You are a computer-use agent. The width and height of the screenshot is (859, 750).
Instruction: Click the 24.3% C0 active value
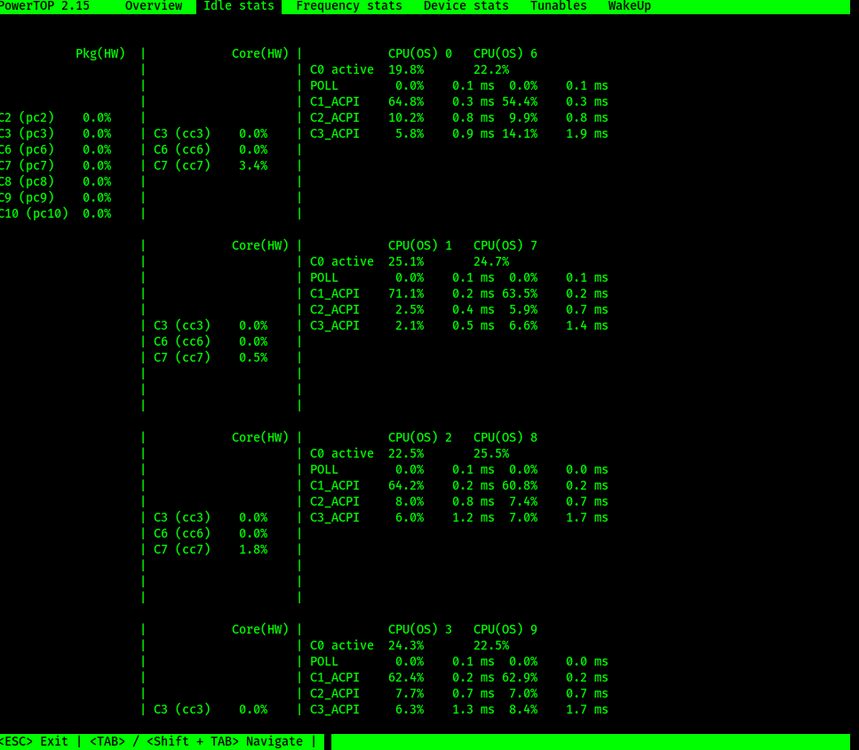(406, 645)
